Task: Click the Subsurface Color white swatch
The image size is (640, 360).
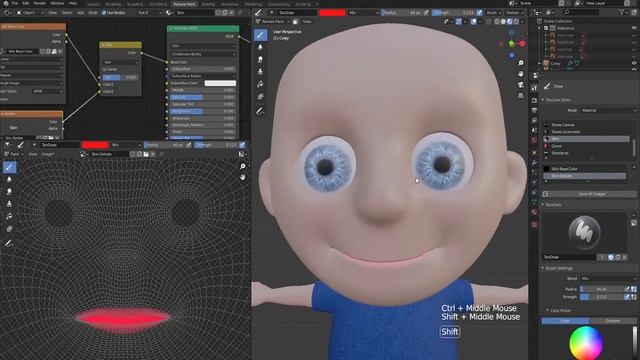Action: click(x=220, y=83)
